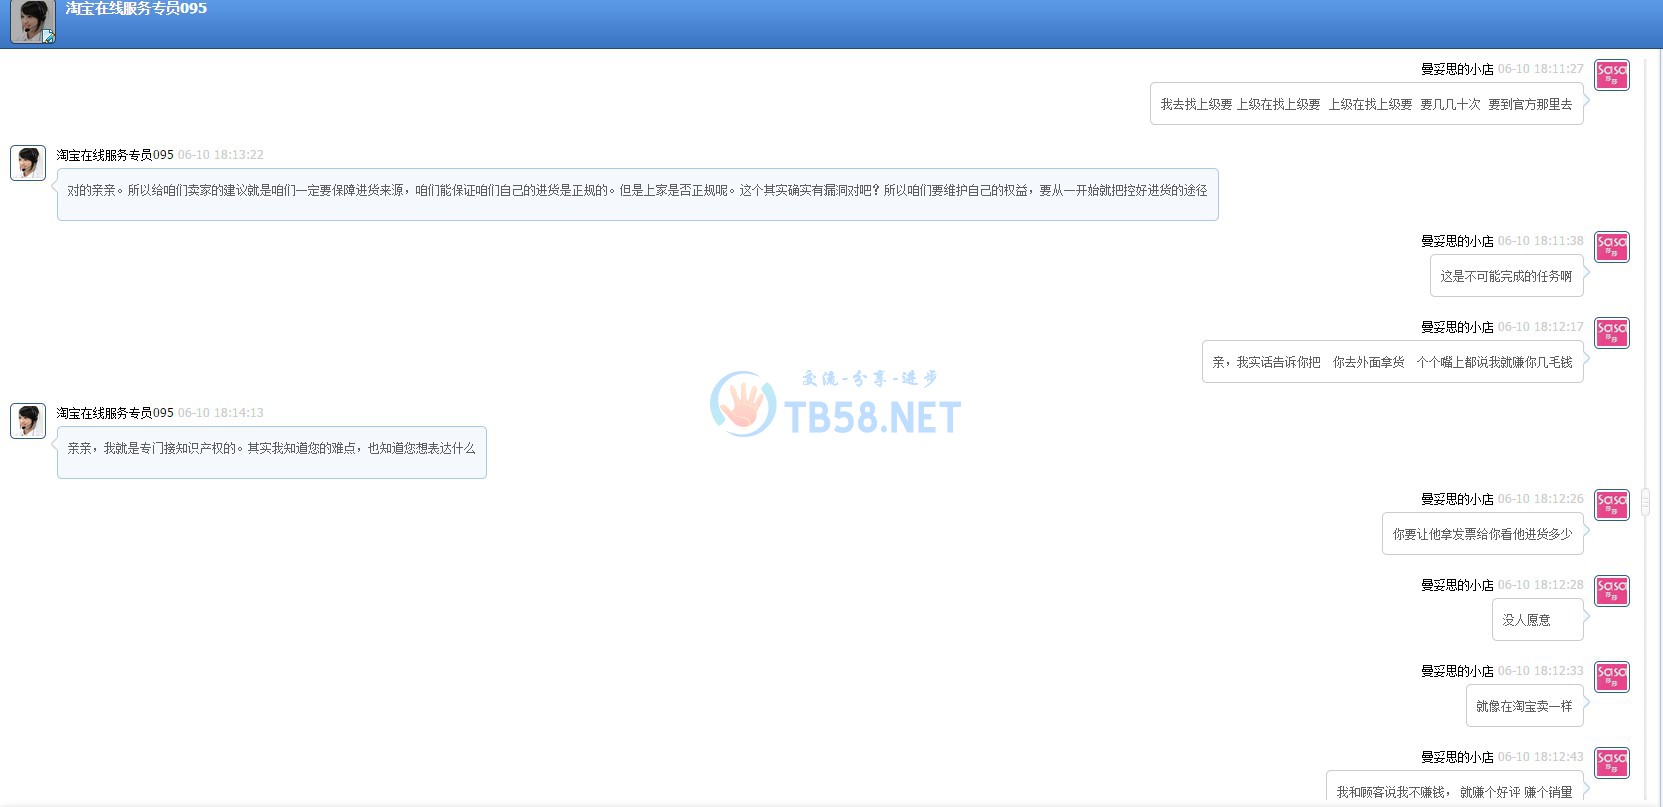This screenshot has height=807, width=1663.
Task: Click the agent message starting with 亲亲，我就是专门接知识产权的
Action: 271,449
